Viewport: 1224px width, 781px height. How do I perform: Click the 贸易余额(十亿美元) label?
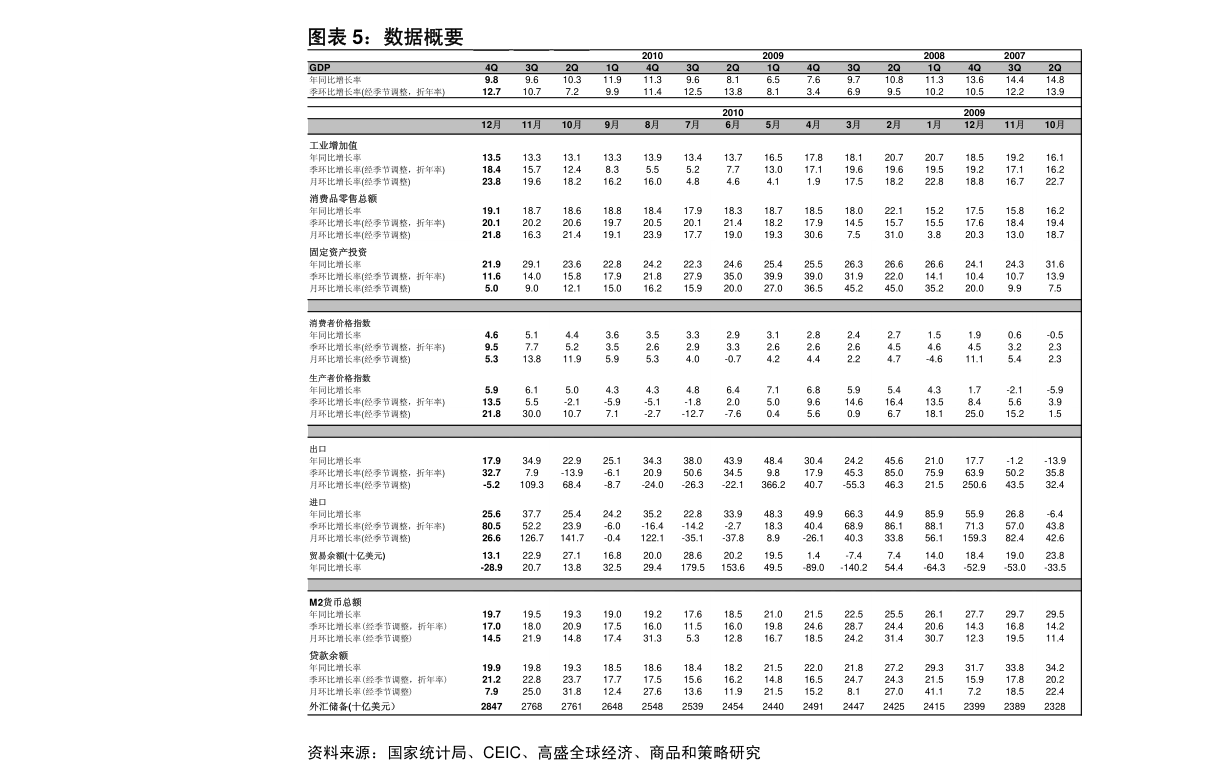(x=347, y=556)
